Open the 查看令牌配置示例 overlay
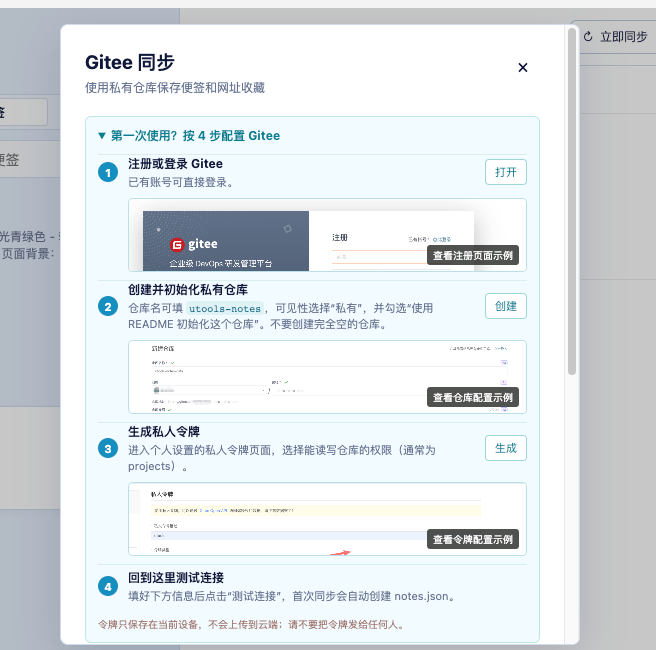 pyautogui.click(x=473, y=540)
